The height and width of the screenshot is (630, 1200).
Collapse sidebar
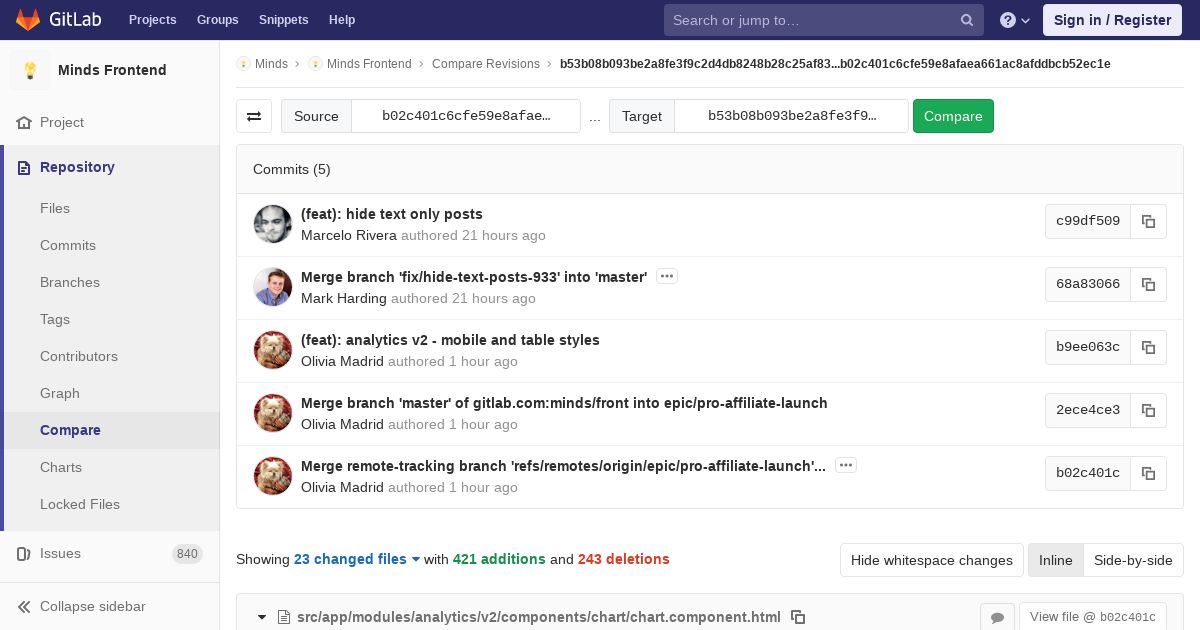(92, 606)
